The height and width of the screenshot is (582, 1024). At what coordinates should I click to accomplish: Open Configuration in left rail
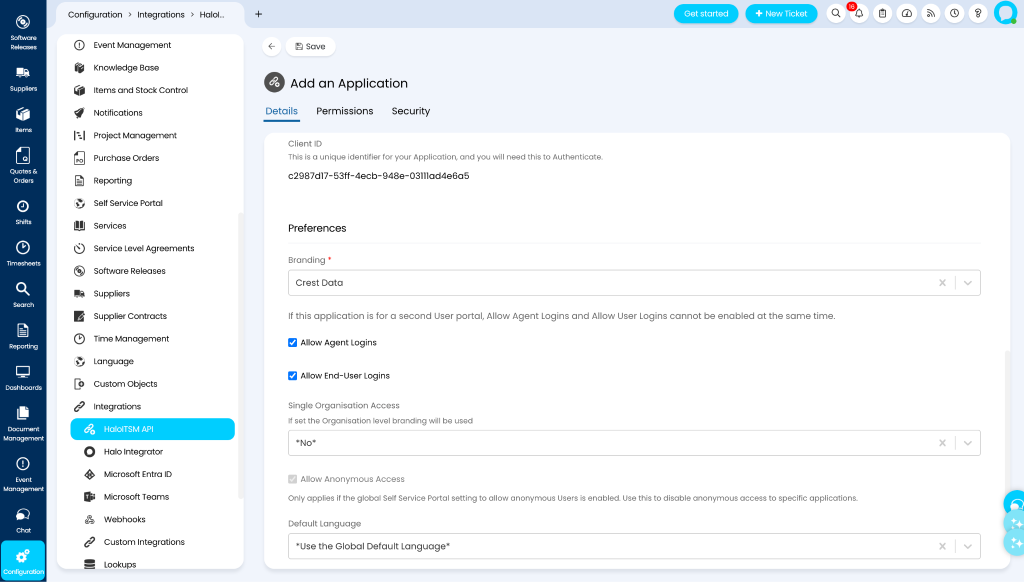coord(23,560)
